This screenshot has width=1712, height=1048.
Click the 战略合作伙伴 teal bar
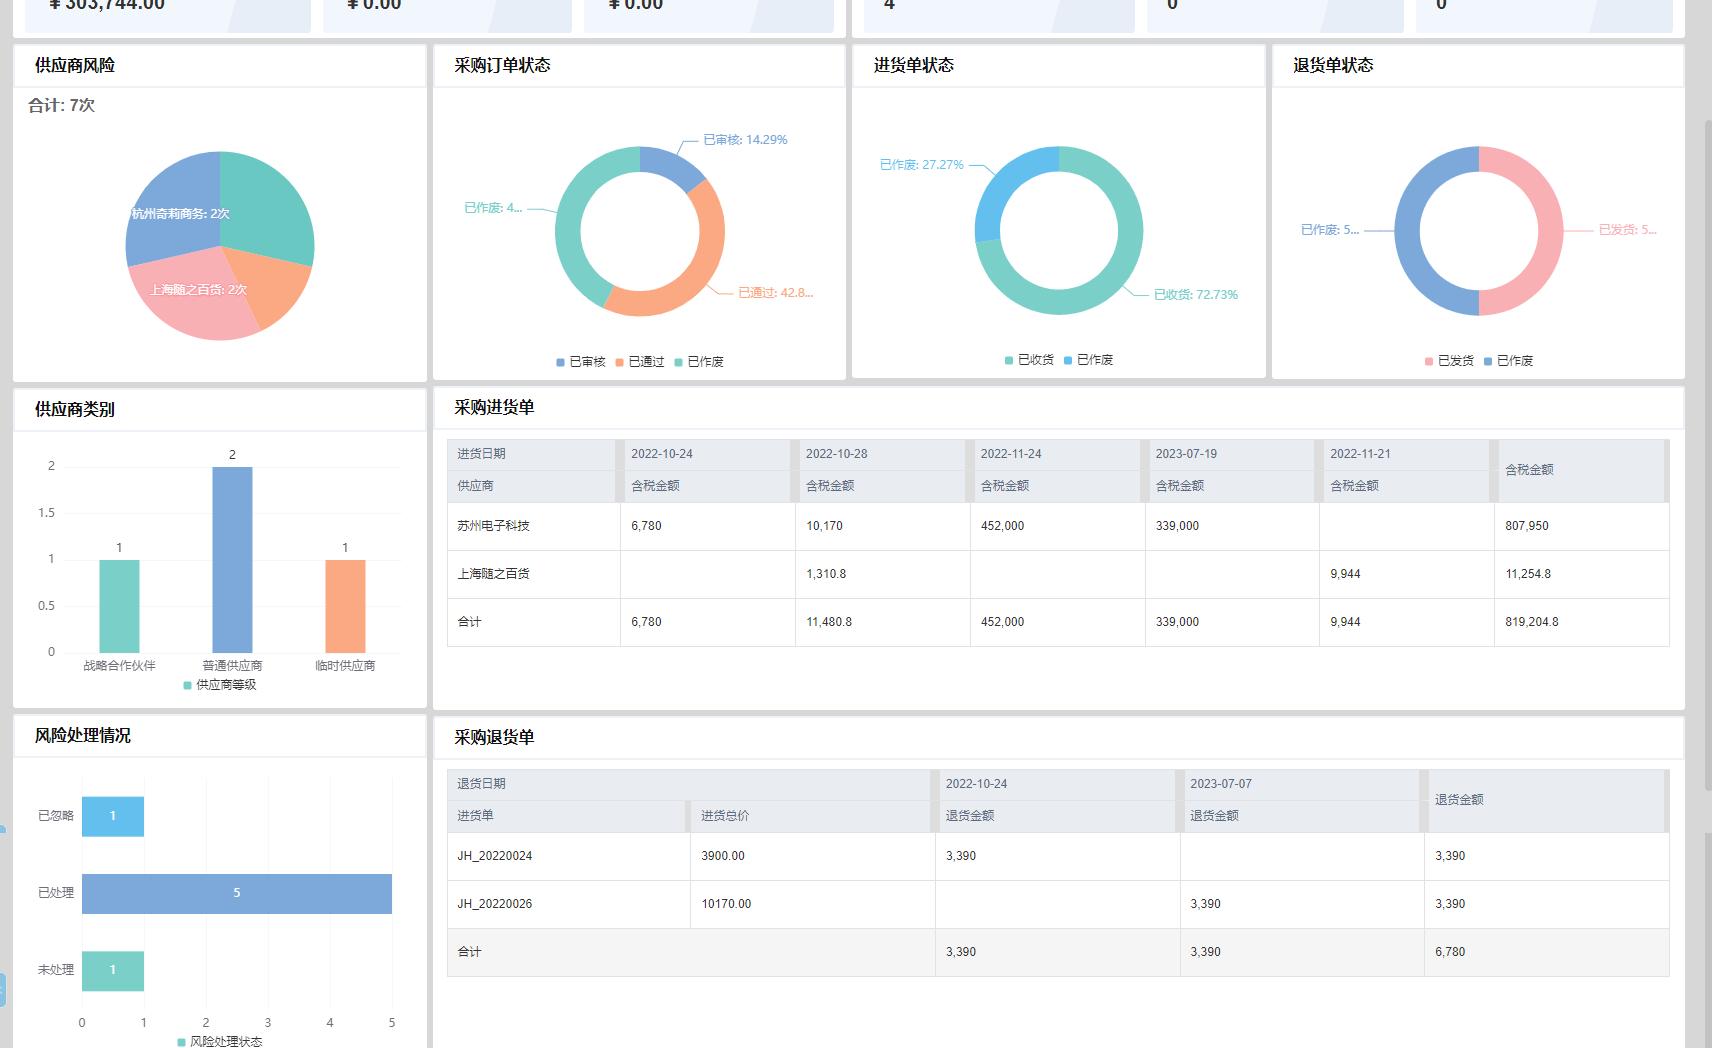coord(119,606)
